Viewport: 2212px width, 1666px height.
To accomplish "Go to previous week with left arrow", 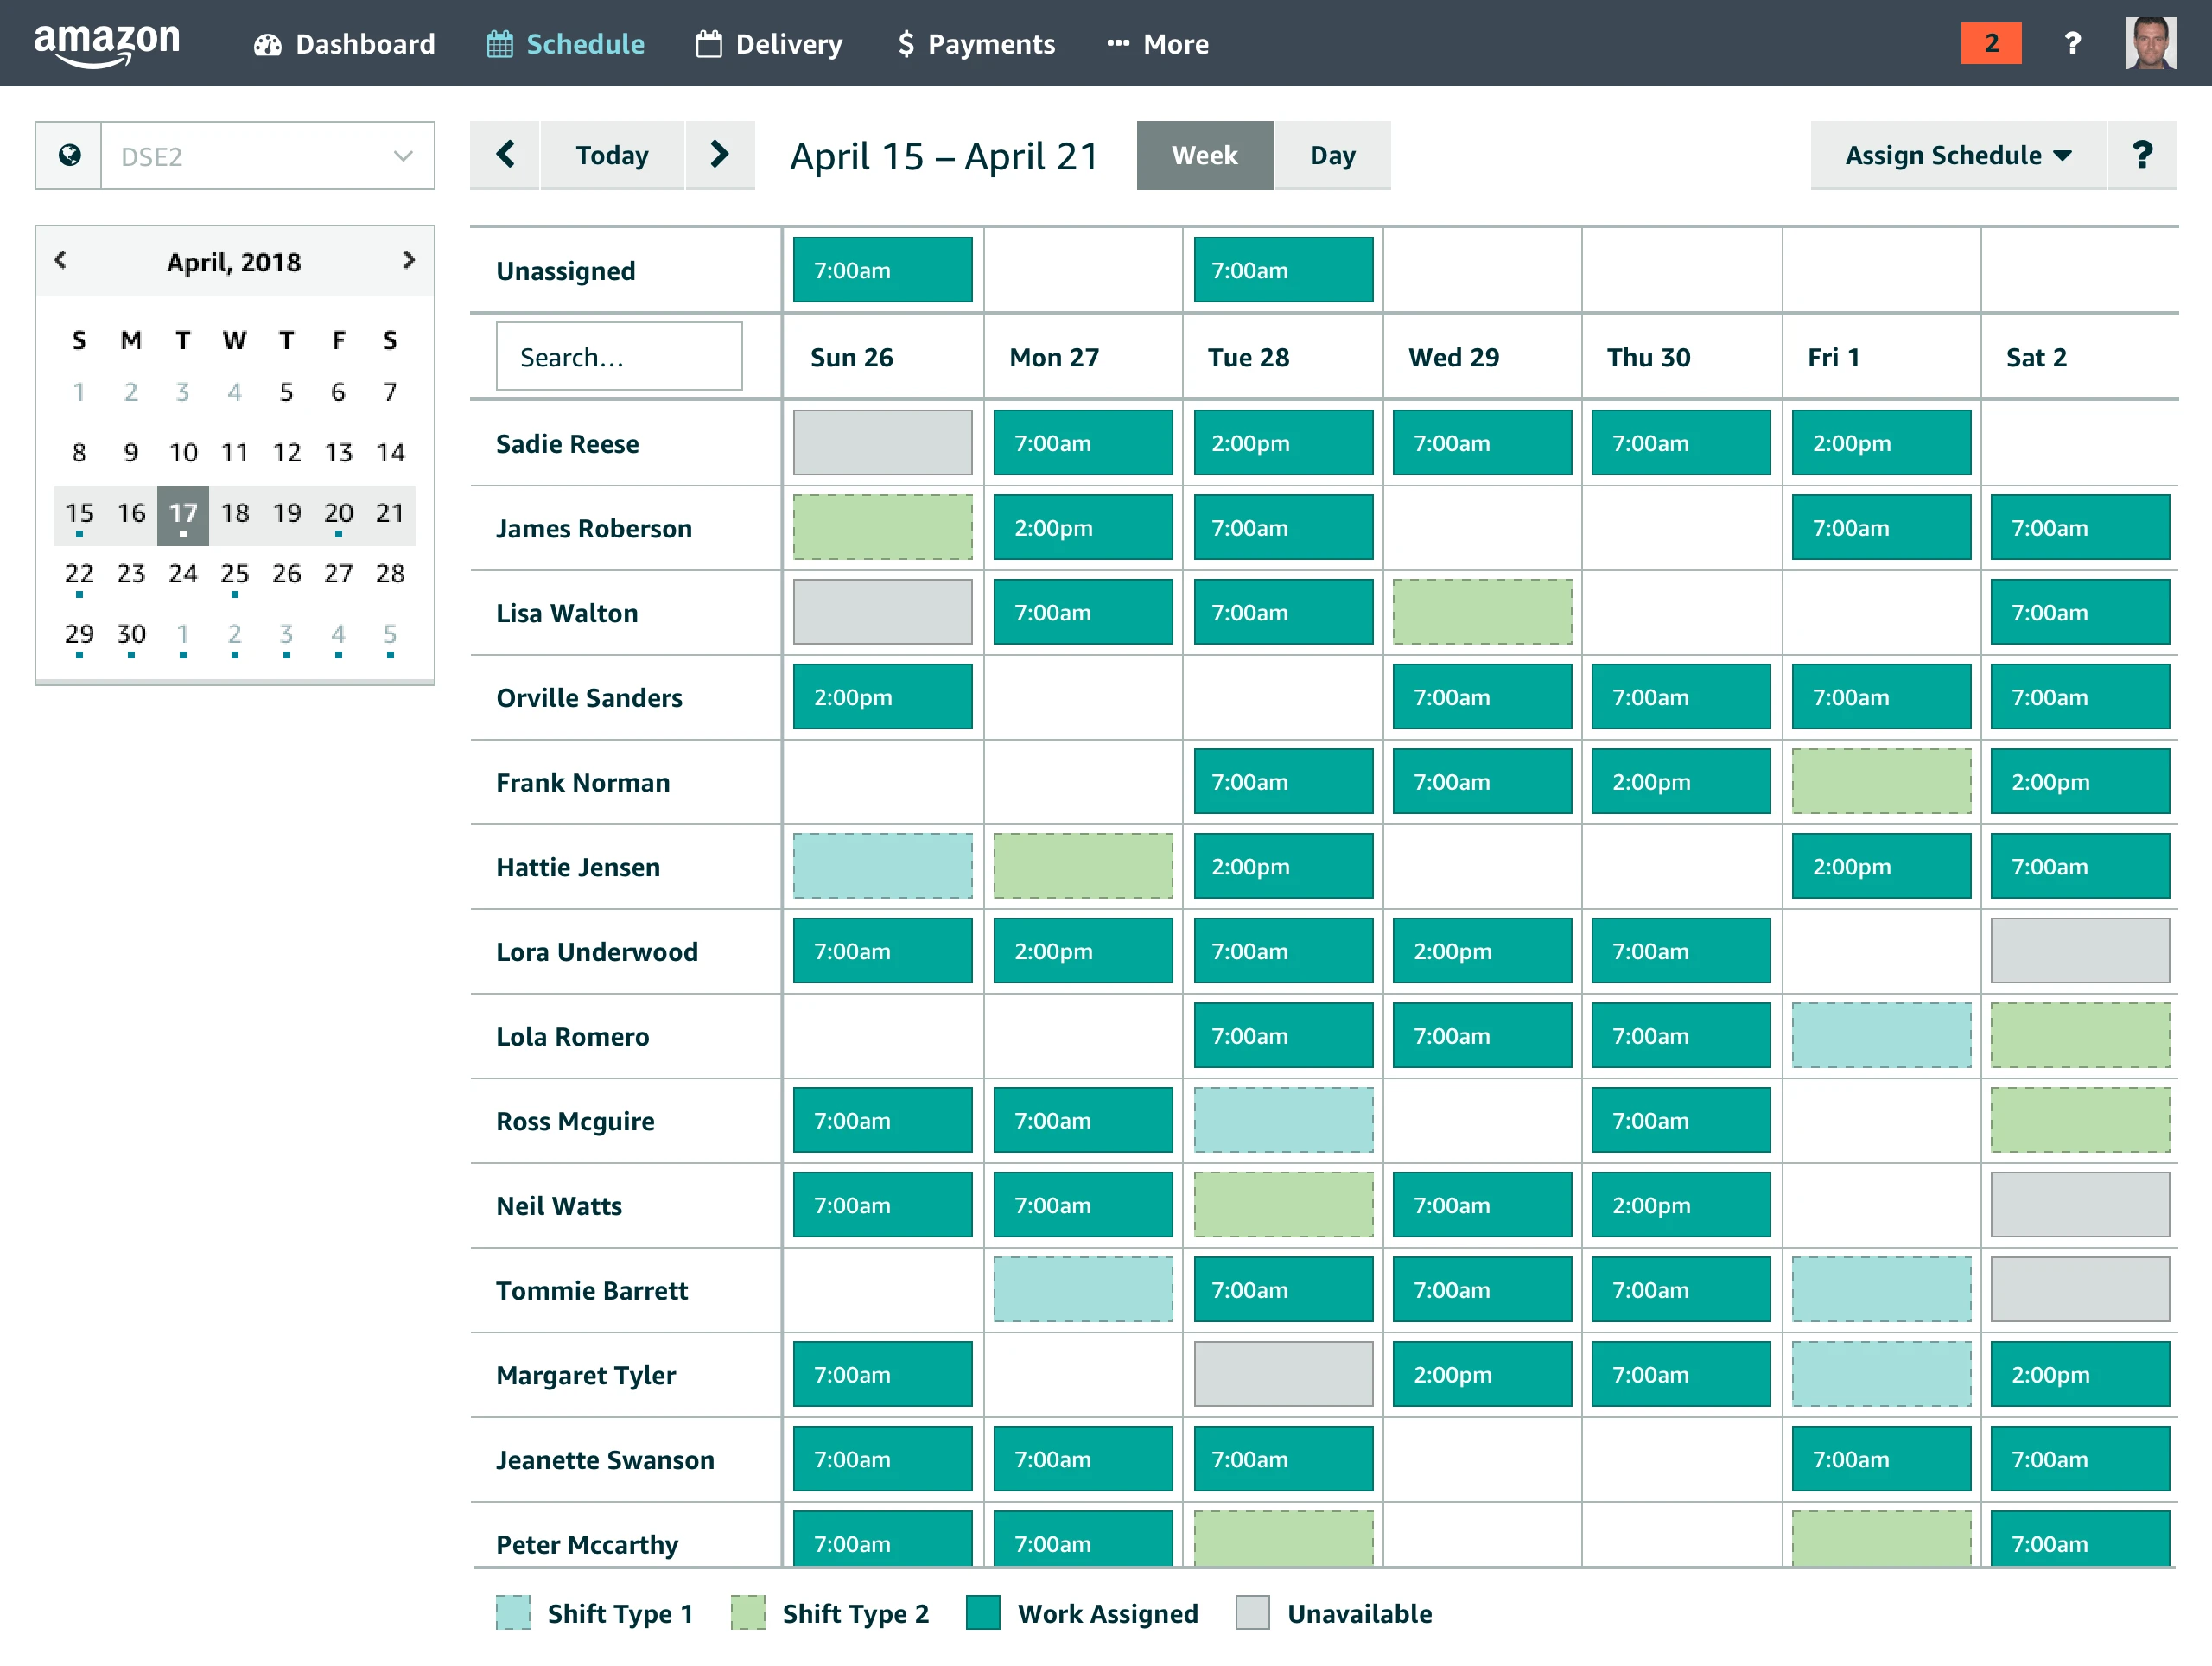I will [505, 155].
